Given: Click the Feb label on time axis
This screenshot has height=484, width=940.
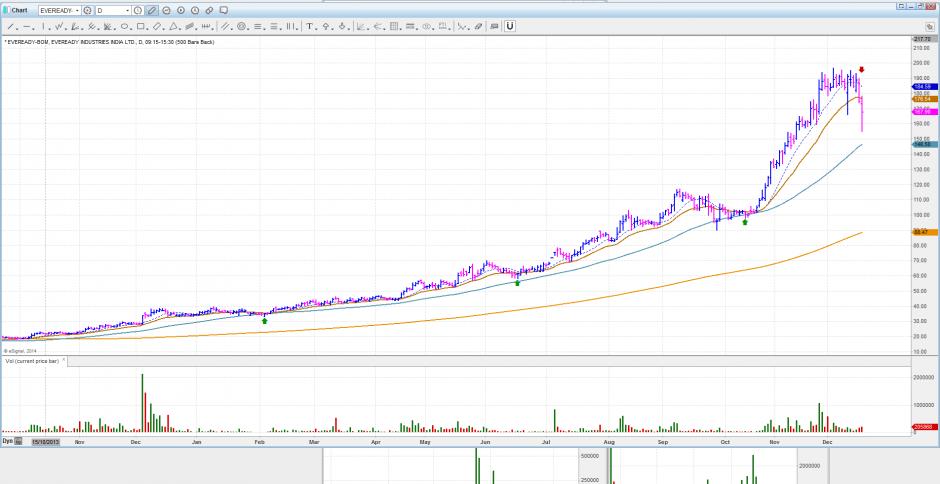Looking at the screenshot, I should tap(260, 442).
